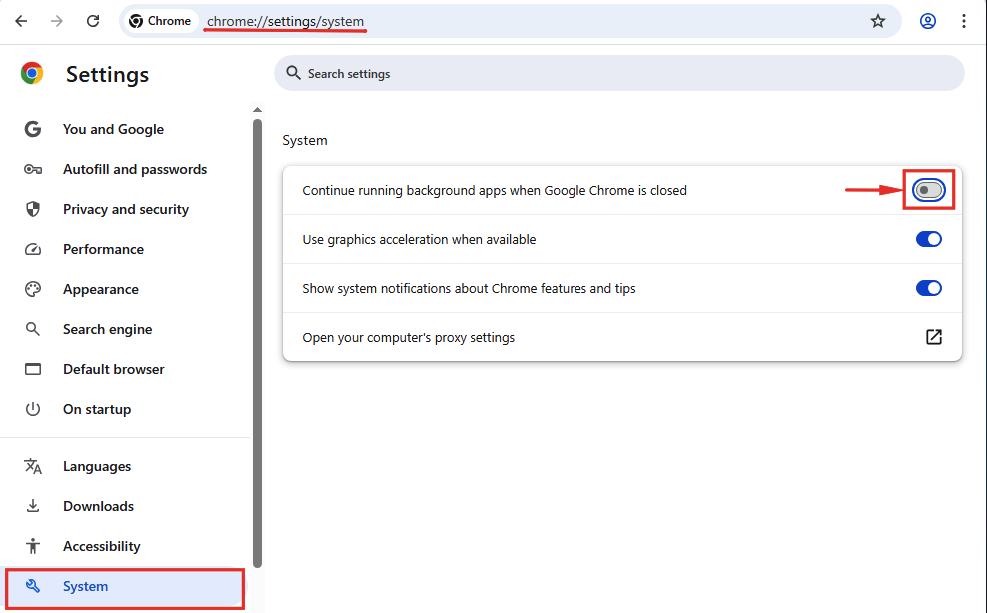
Task: Click the On startup power icon
Action: (31, 408)
